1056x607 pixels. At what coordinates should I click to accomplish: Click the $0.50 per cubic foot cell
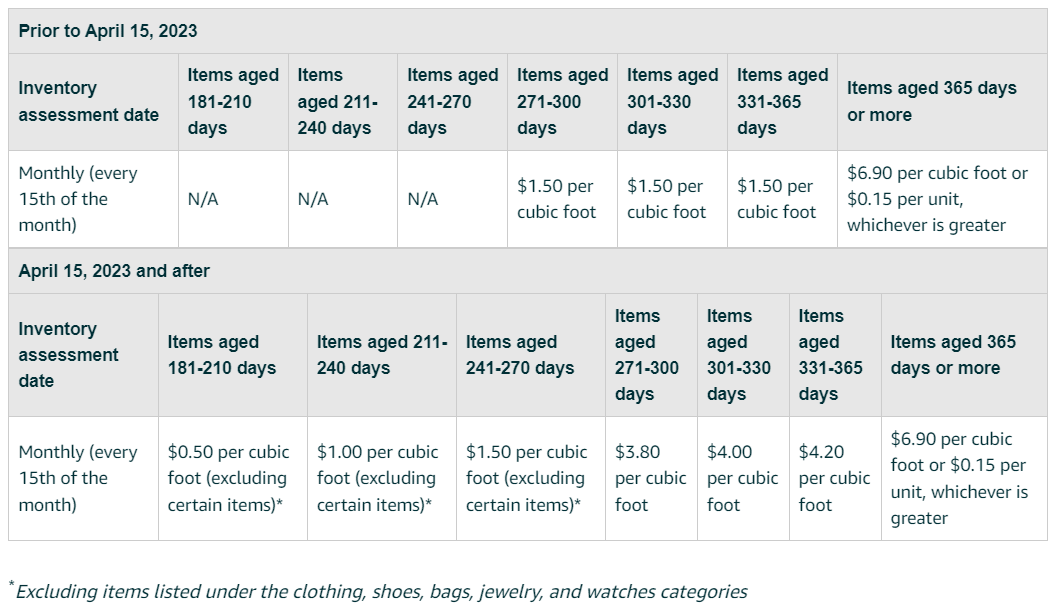232,478
